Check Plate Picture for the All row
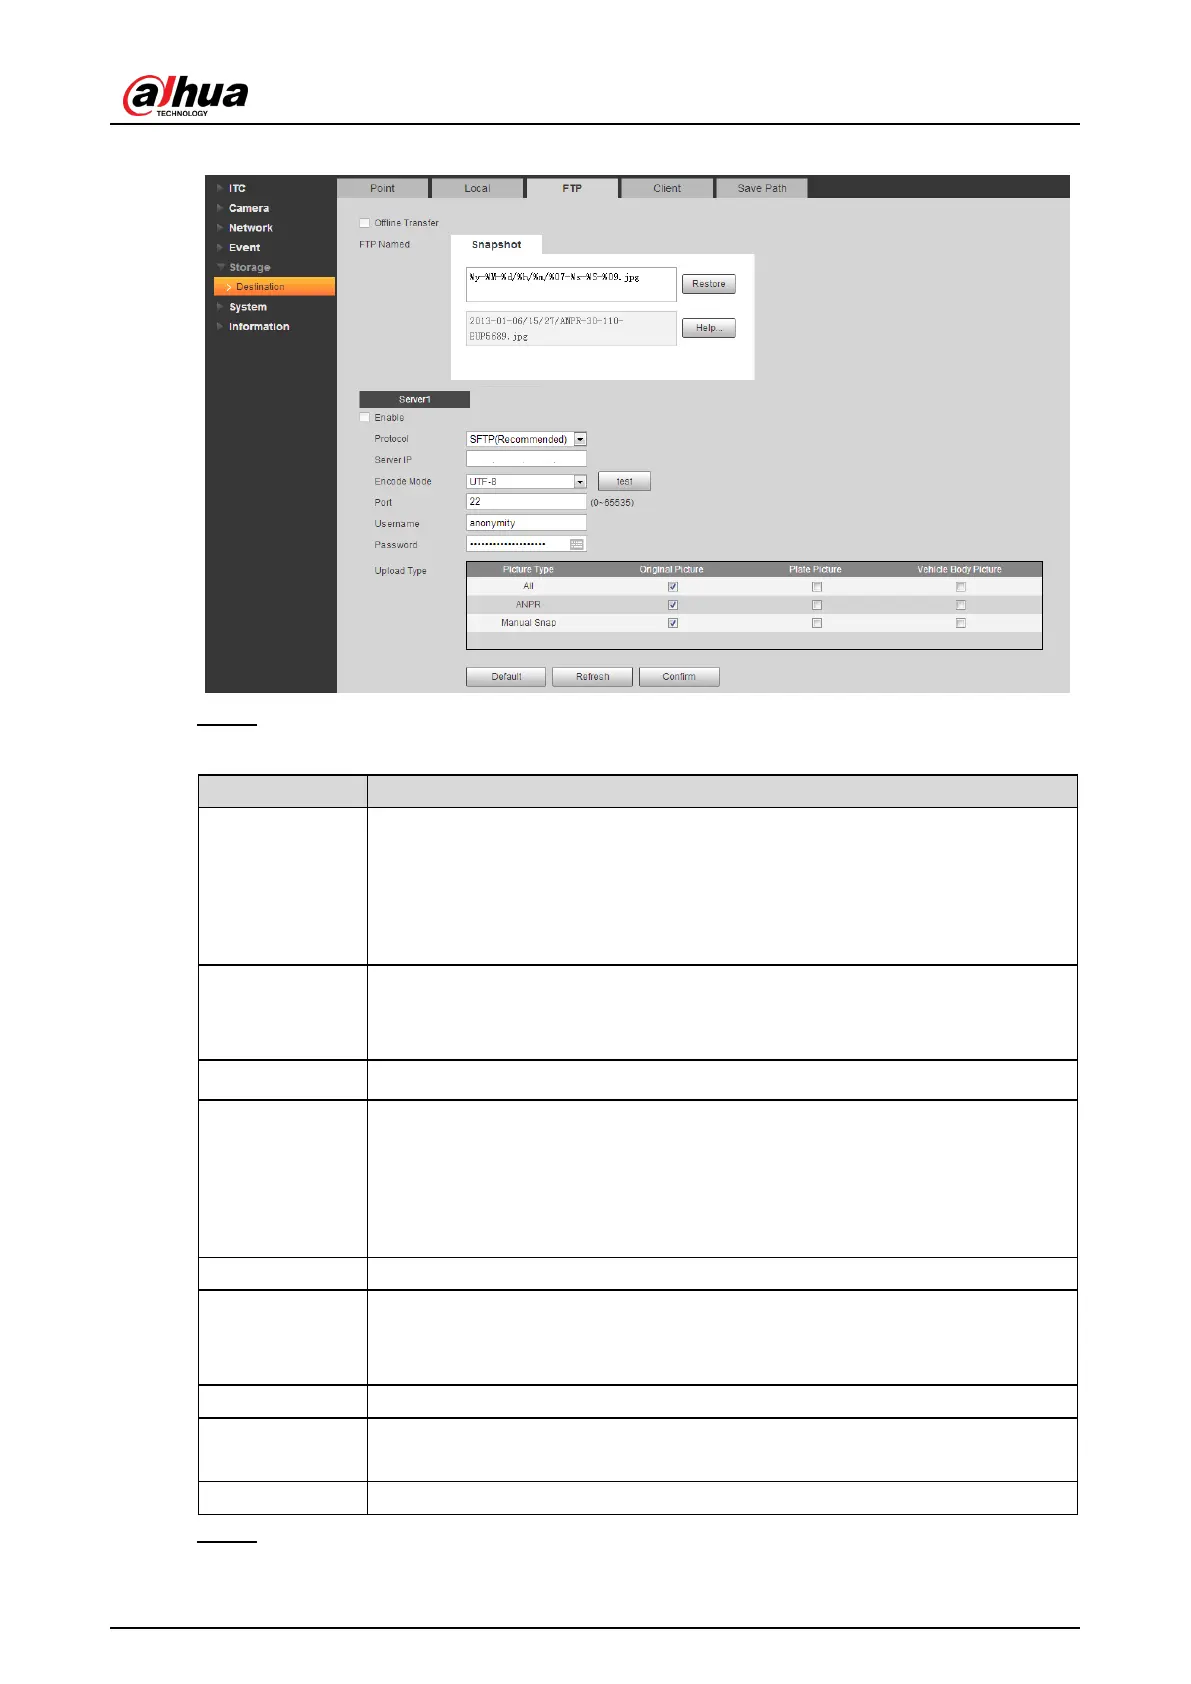This screenshot has width=1191, height=1684. pyautogui.click(x=817, y=587)
